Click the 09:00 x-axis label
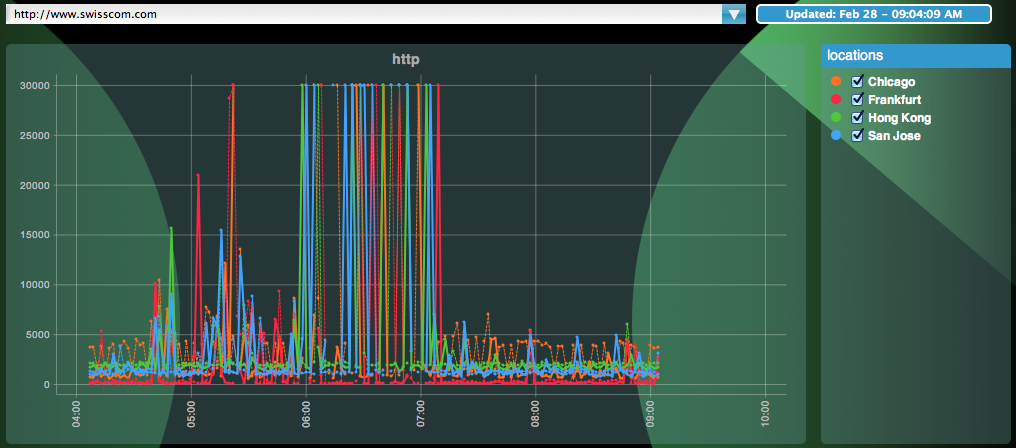 pyautogui.click(x=651, y=415)
